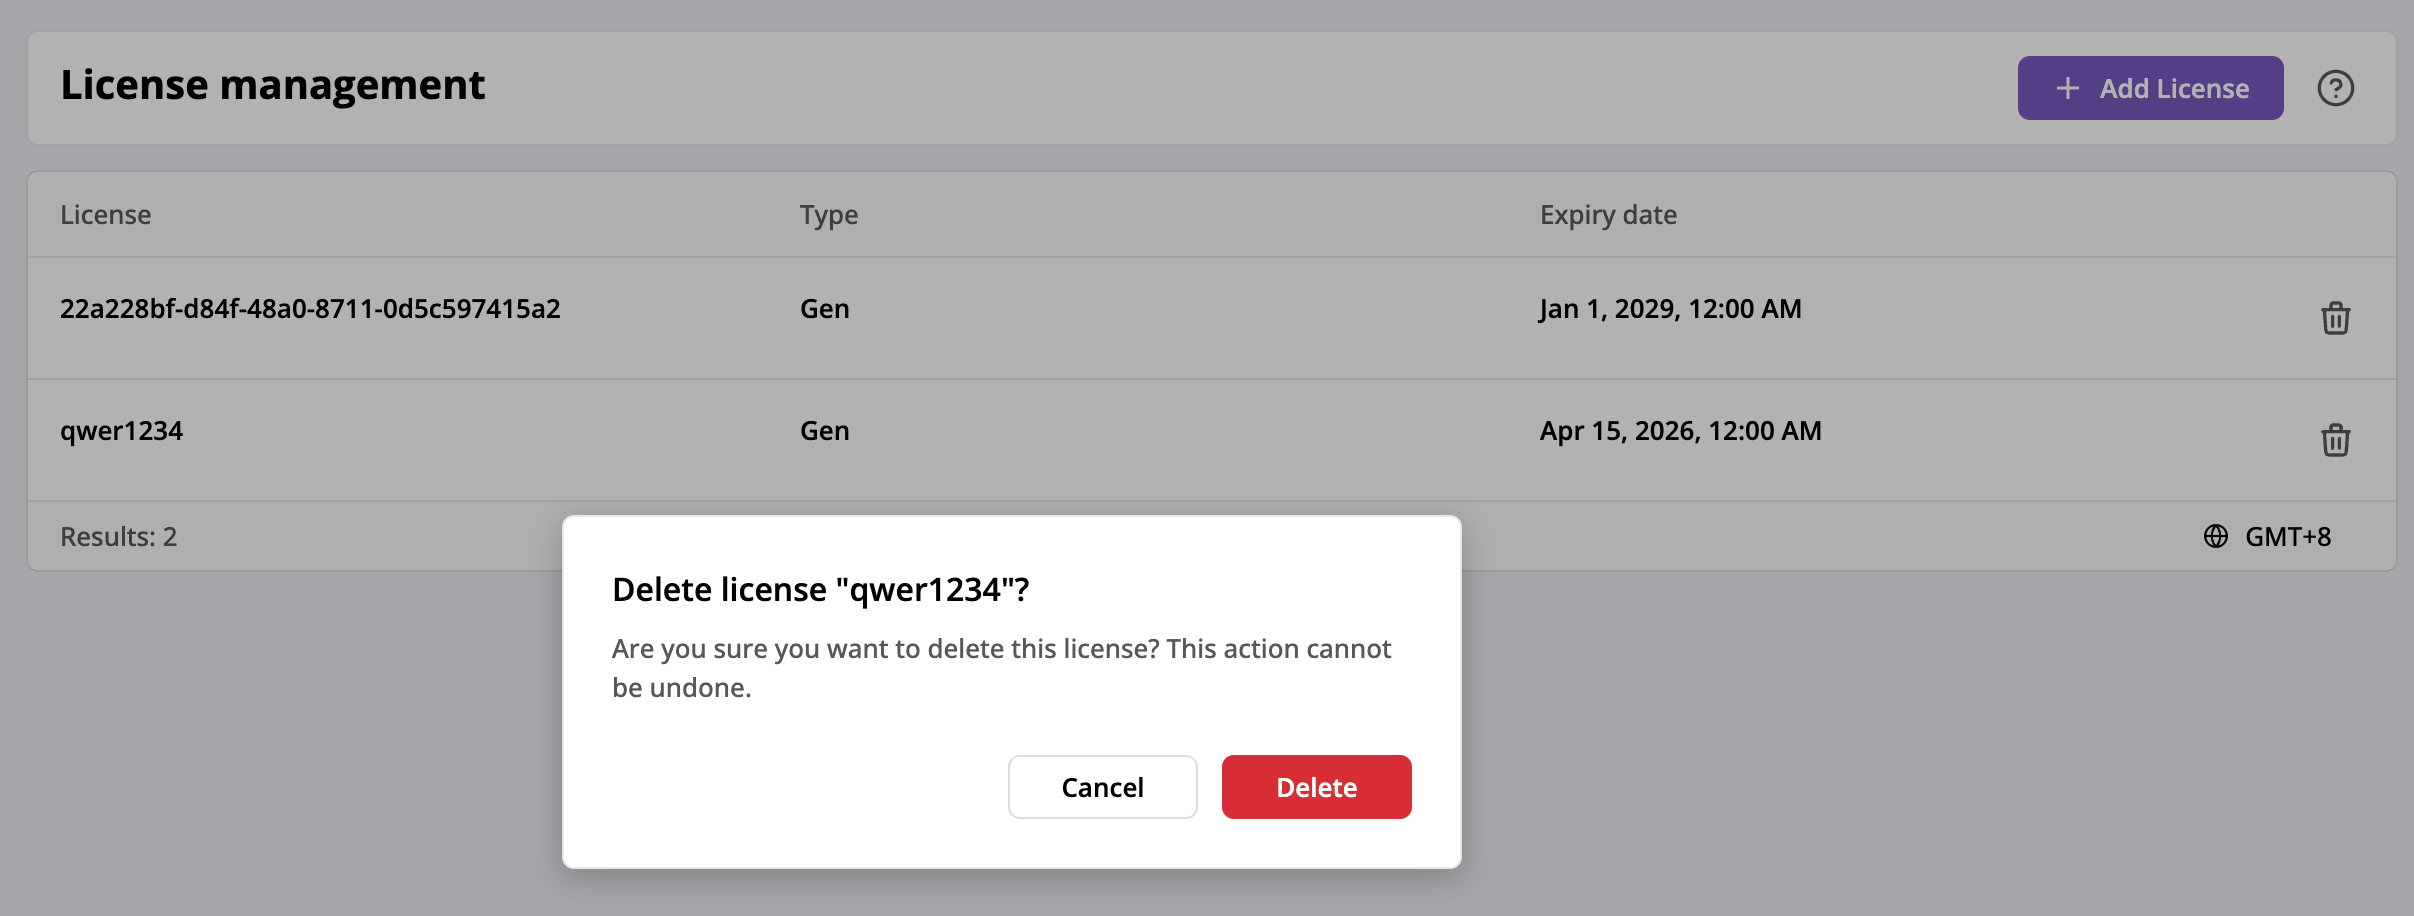Click expiry date Apr 15, 2026
This screenshot has width=2414, height=916.
click(1678, 430)
